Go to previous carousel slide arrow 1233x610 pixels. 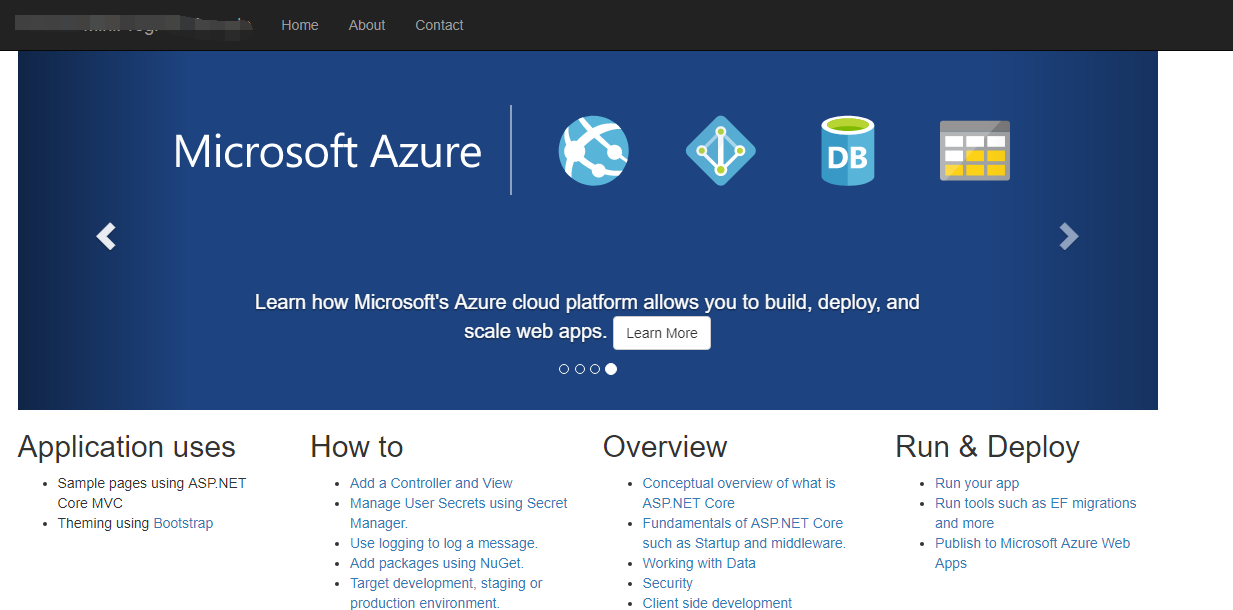click(106, 236)
